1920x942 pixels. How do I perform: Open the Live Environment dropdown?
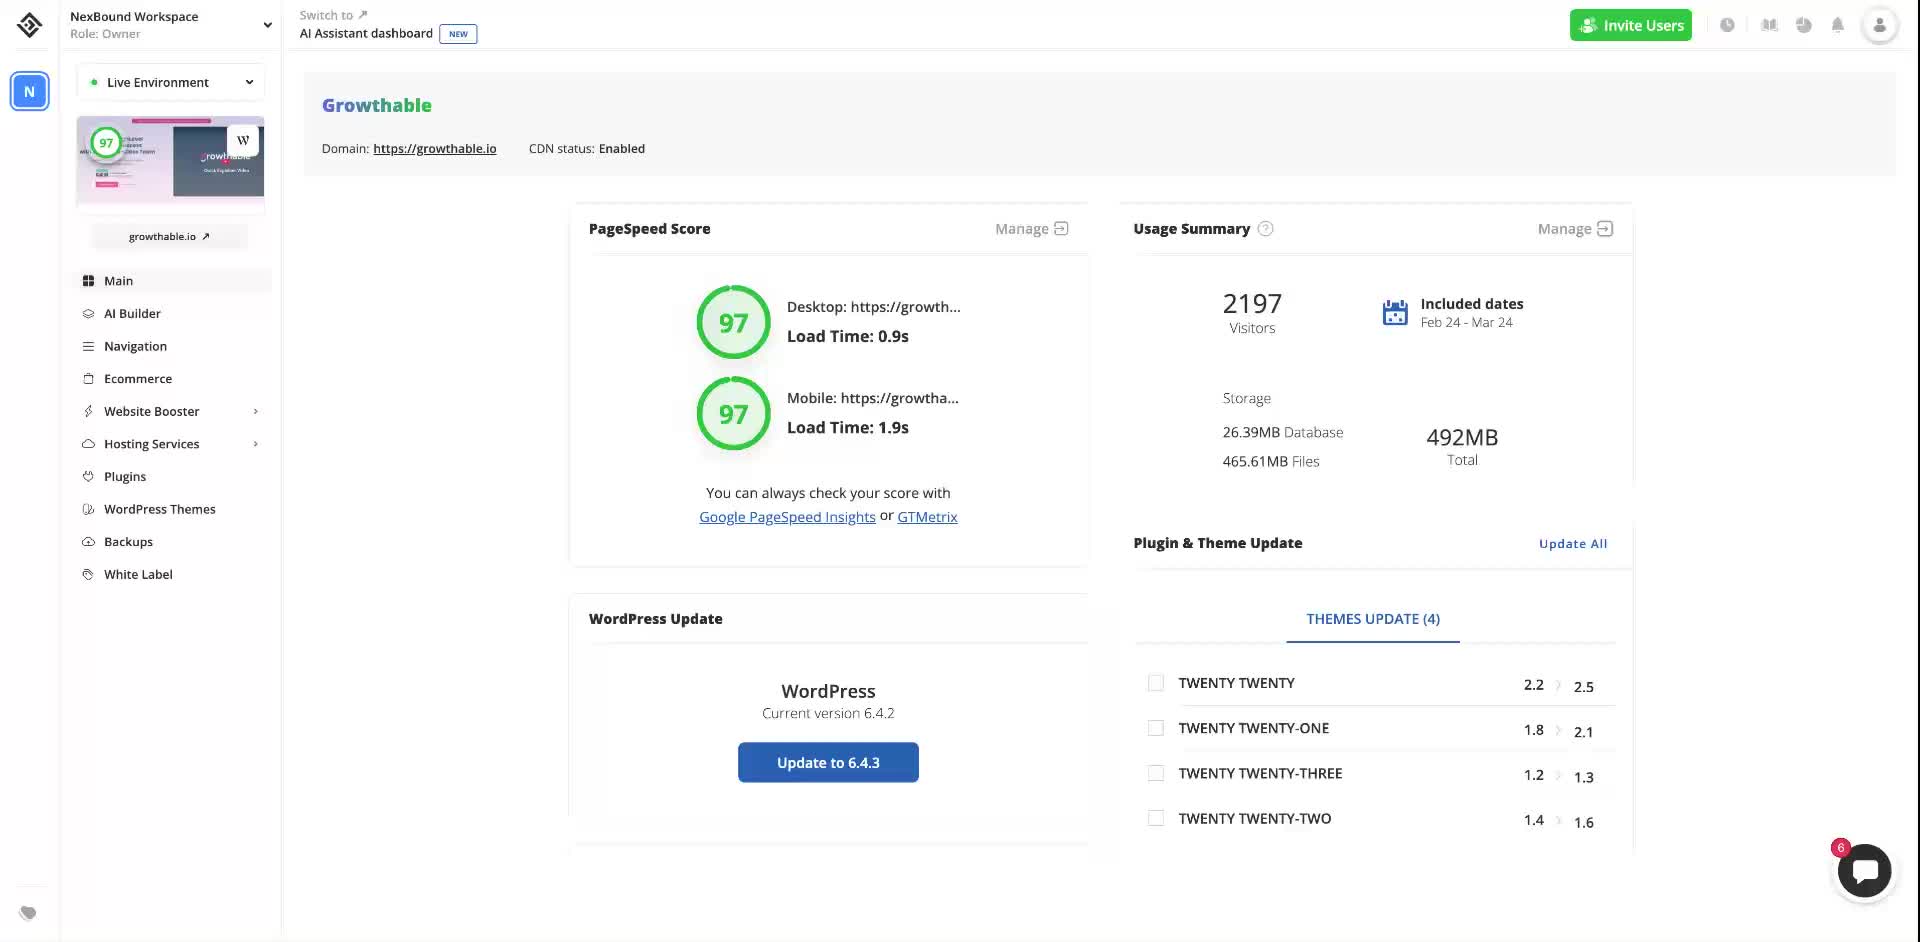point(170,82)
